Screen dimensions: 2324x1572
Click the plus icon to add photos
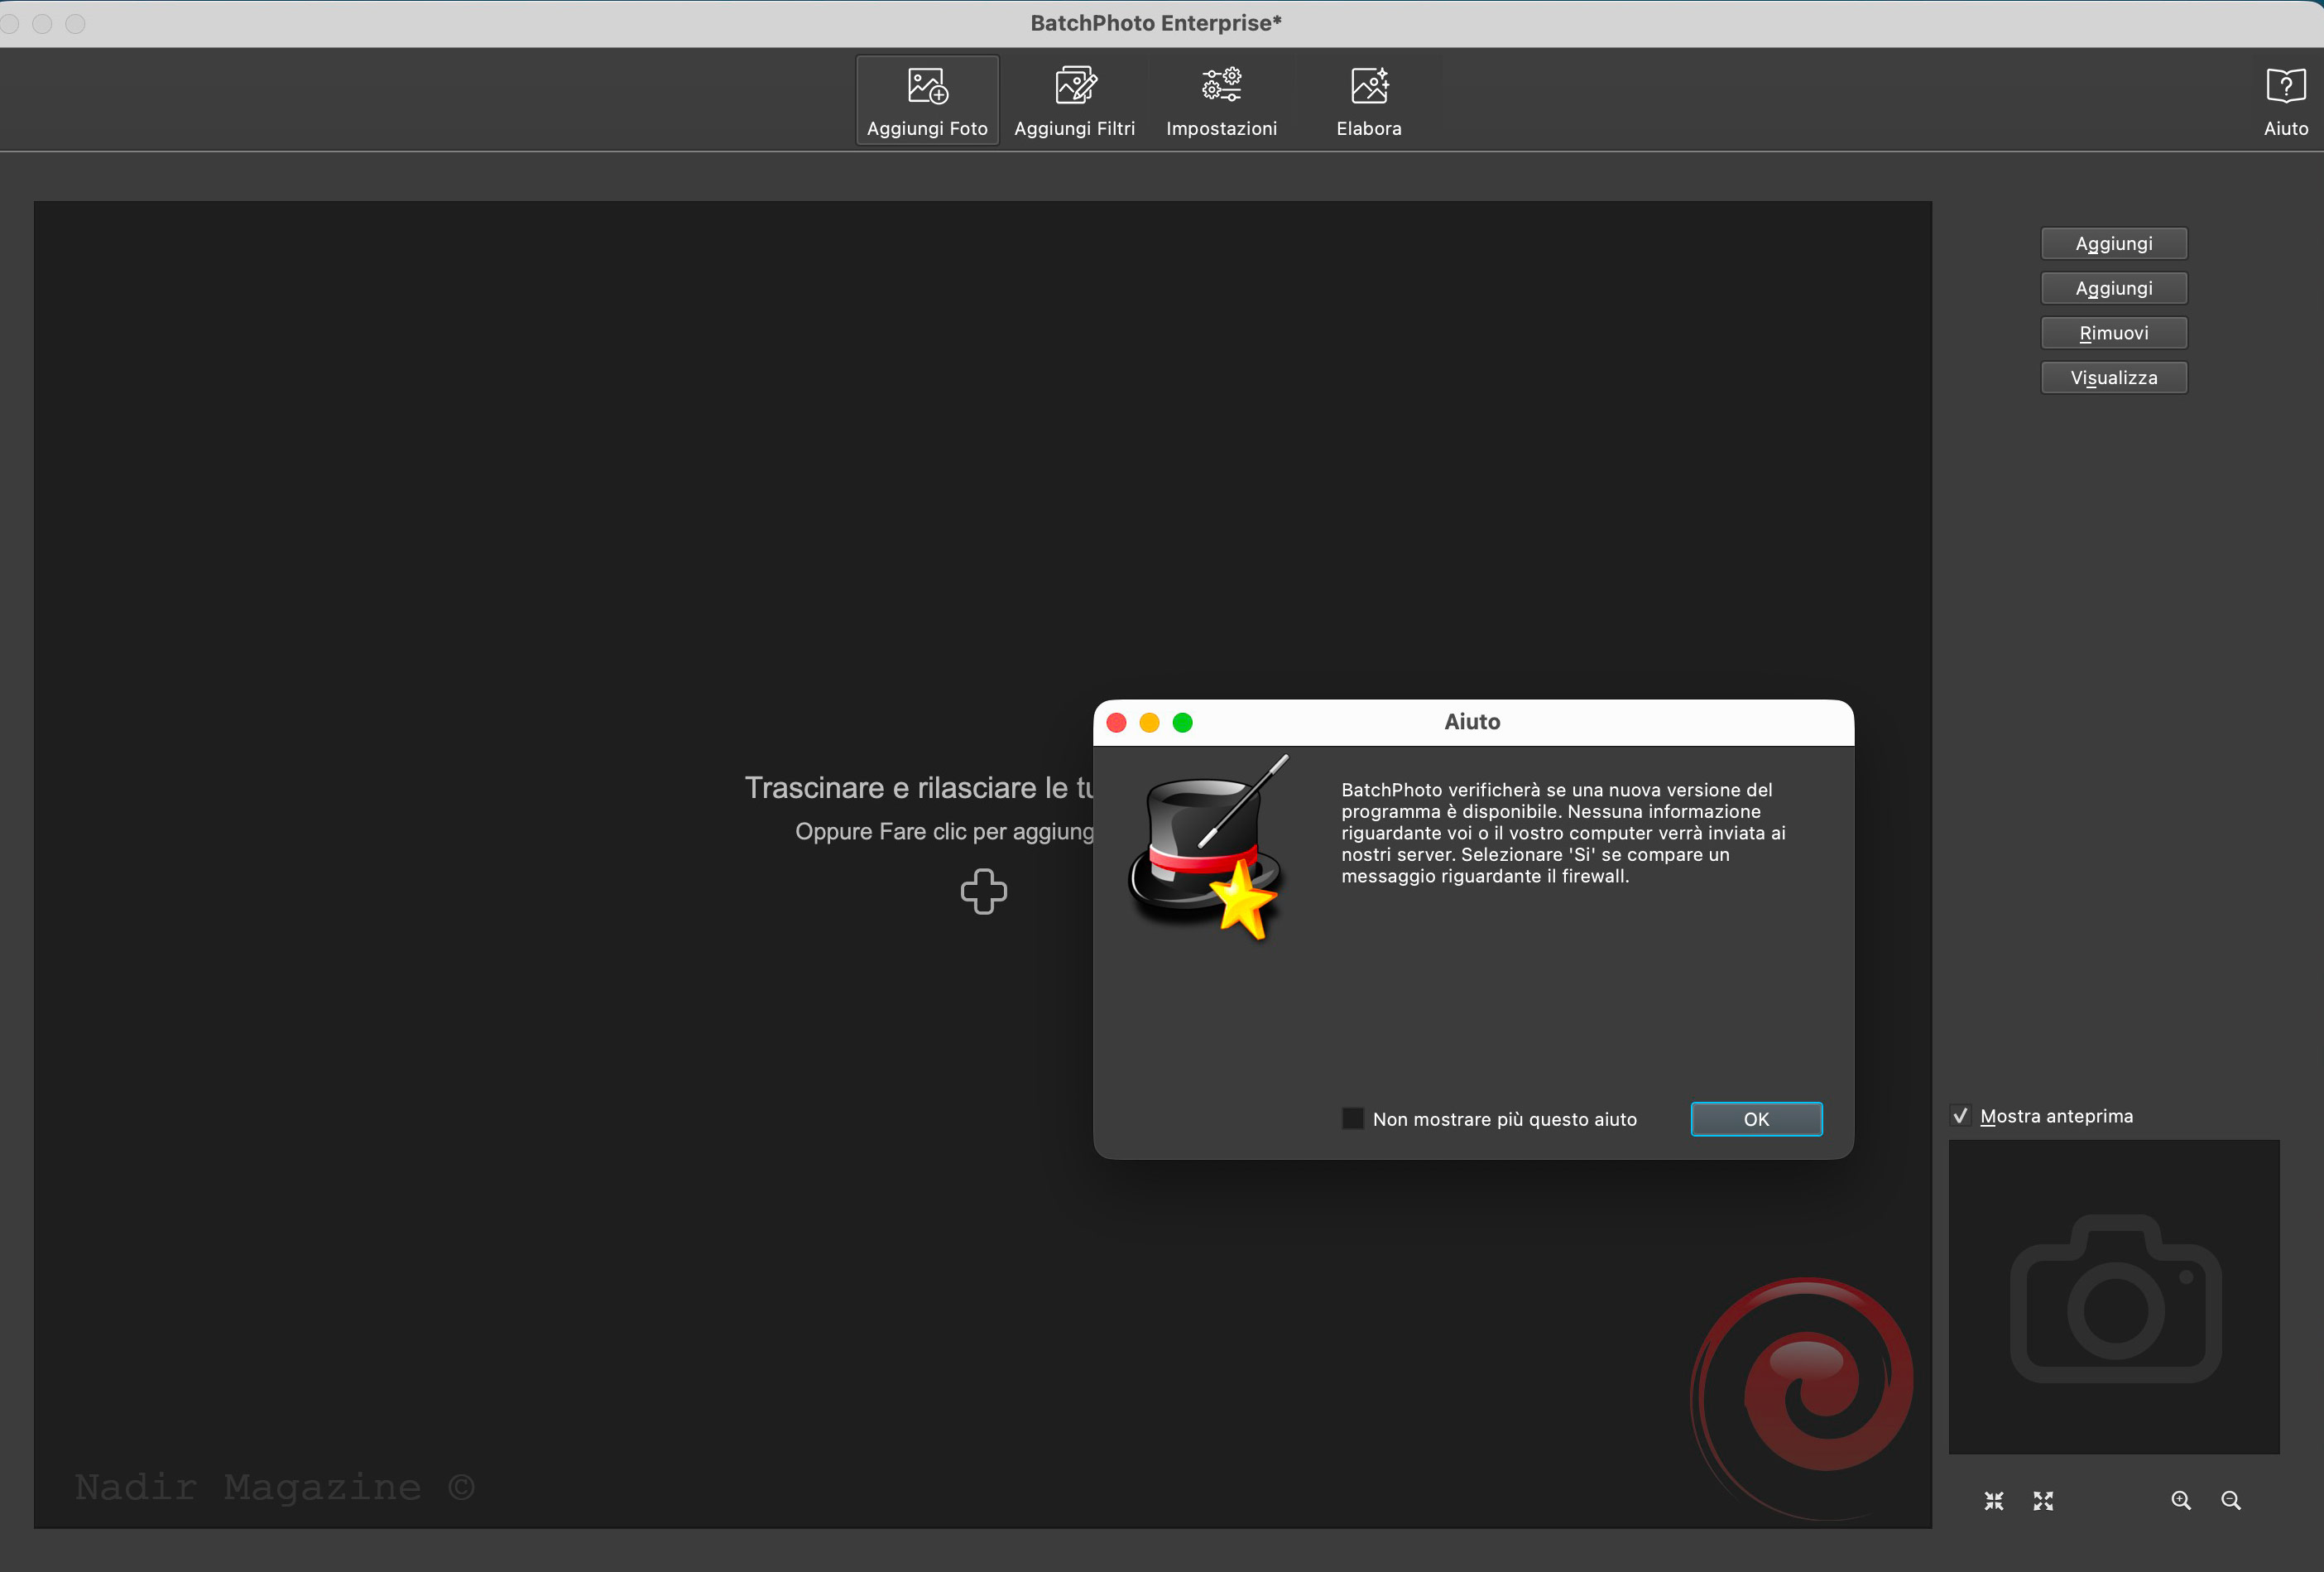tap(983, 891)
